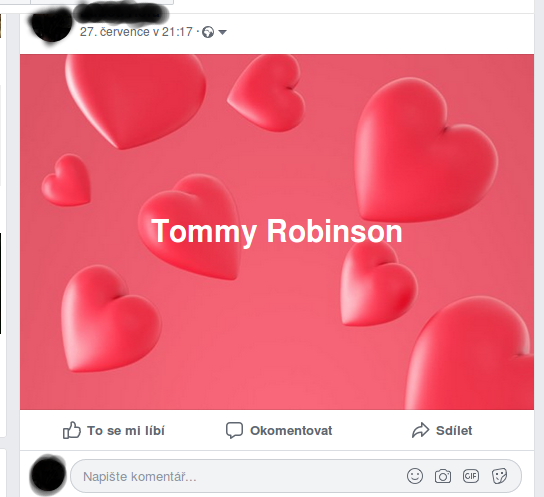Open the sticker picker icon
Screen dimensions: 544x497
(x=500, y=476)
